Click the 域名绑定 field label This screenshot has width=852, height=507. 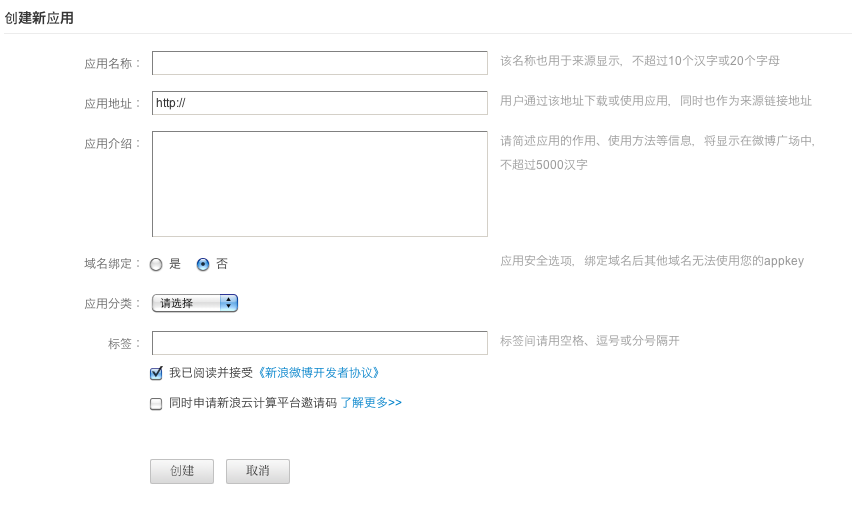(113, 264)
